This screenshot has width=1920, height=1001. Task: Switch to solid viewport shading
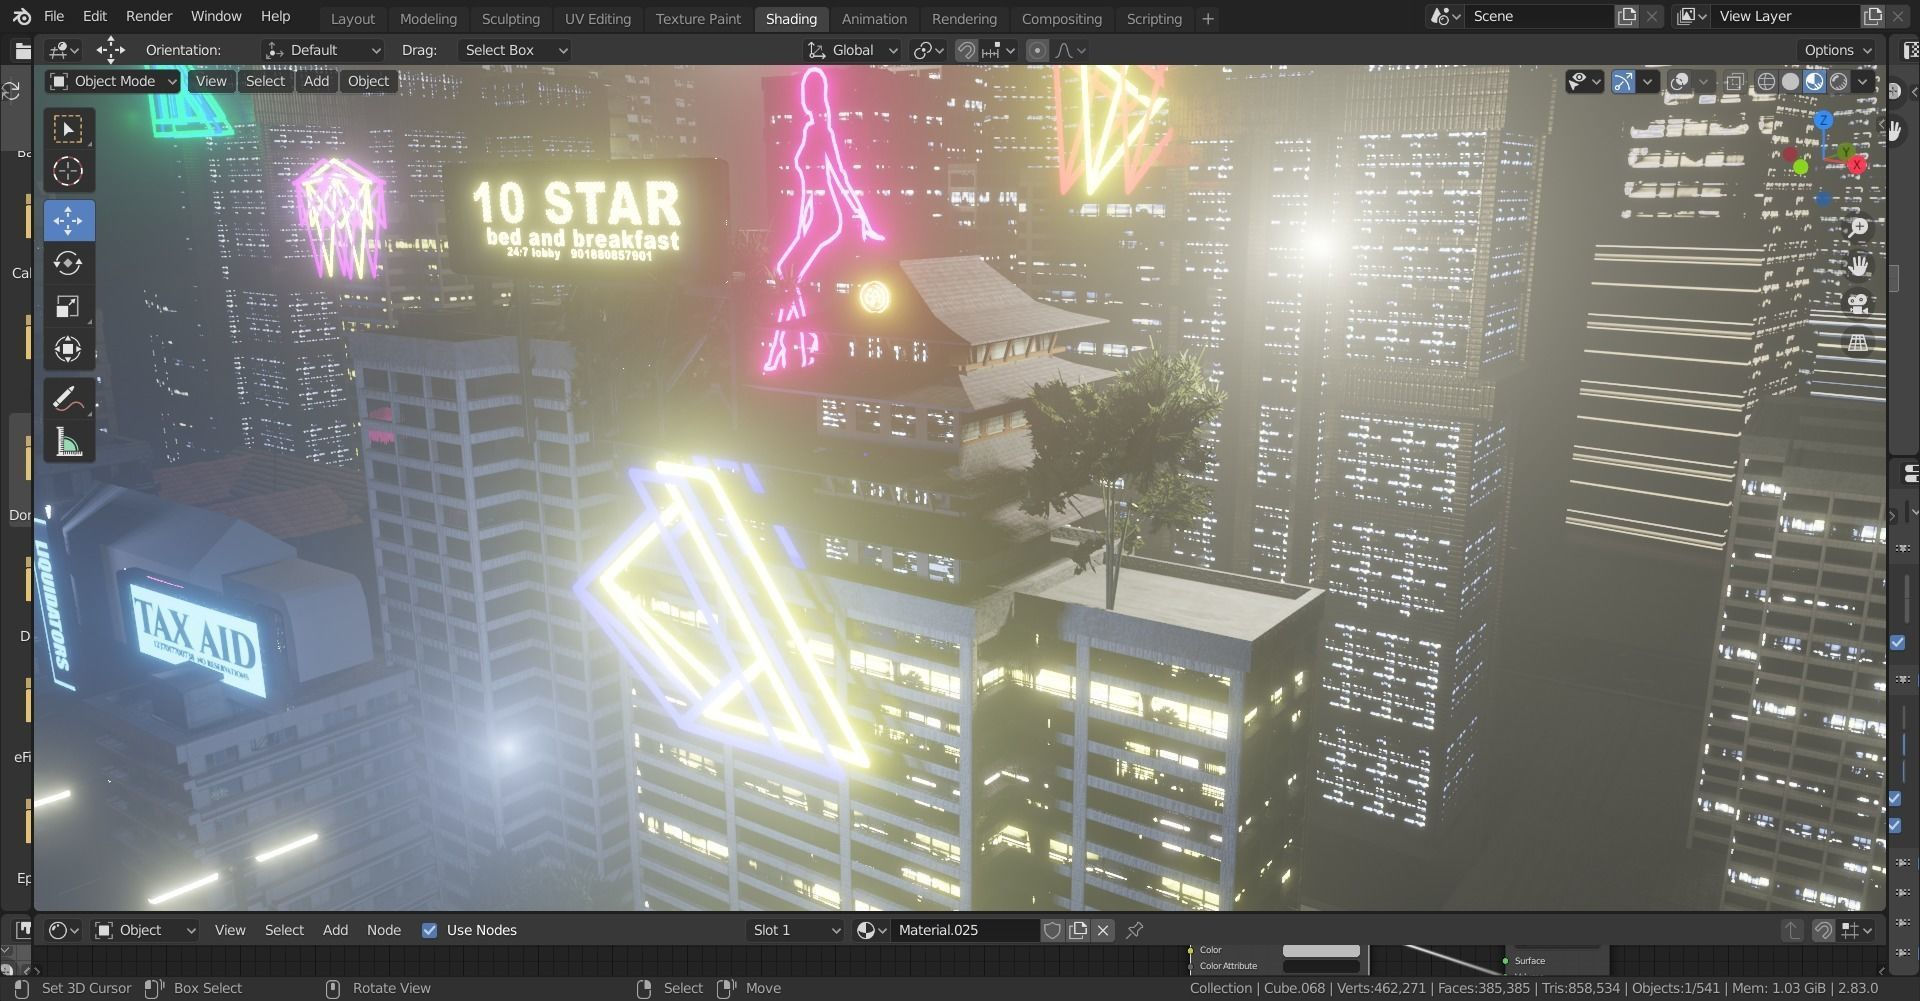tap(1790, 81)
